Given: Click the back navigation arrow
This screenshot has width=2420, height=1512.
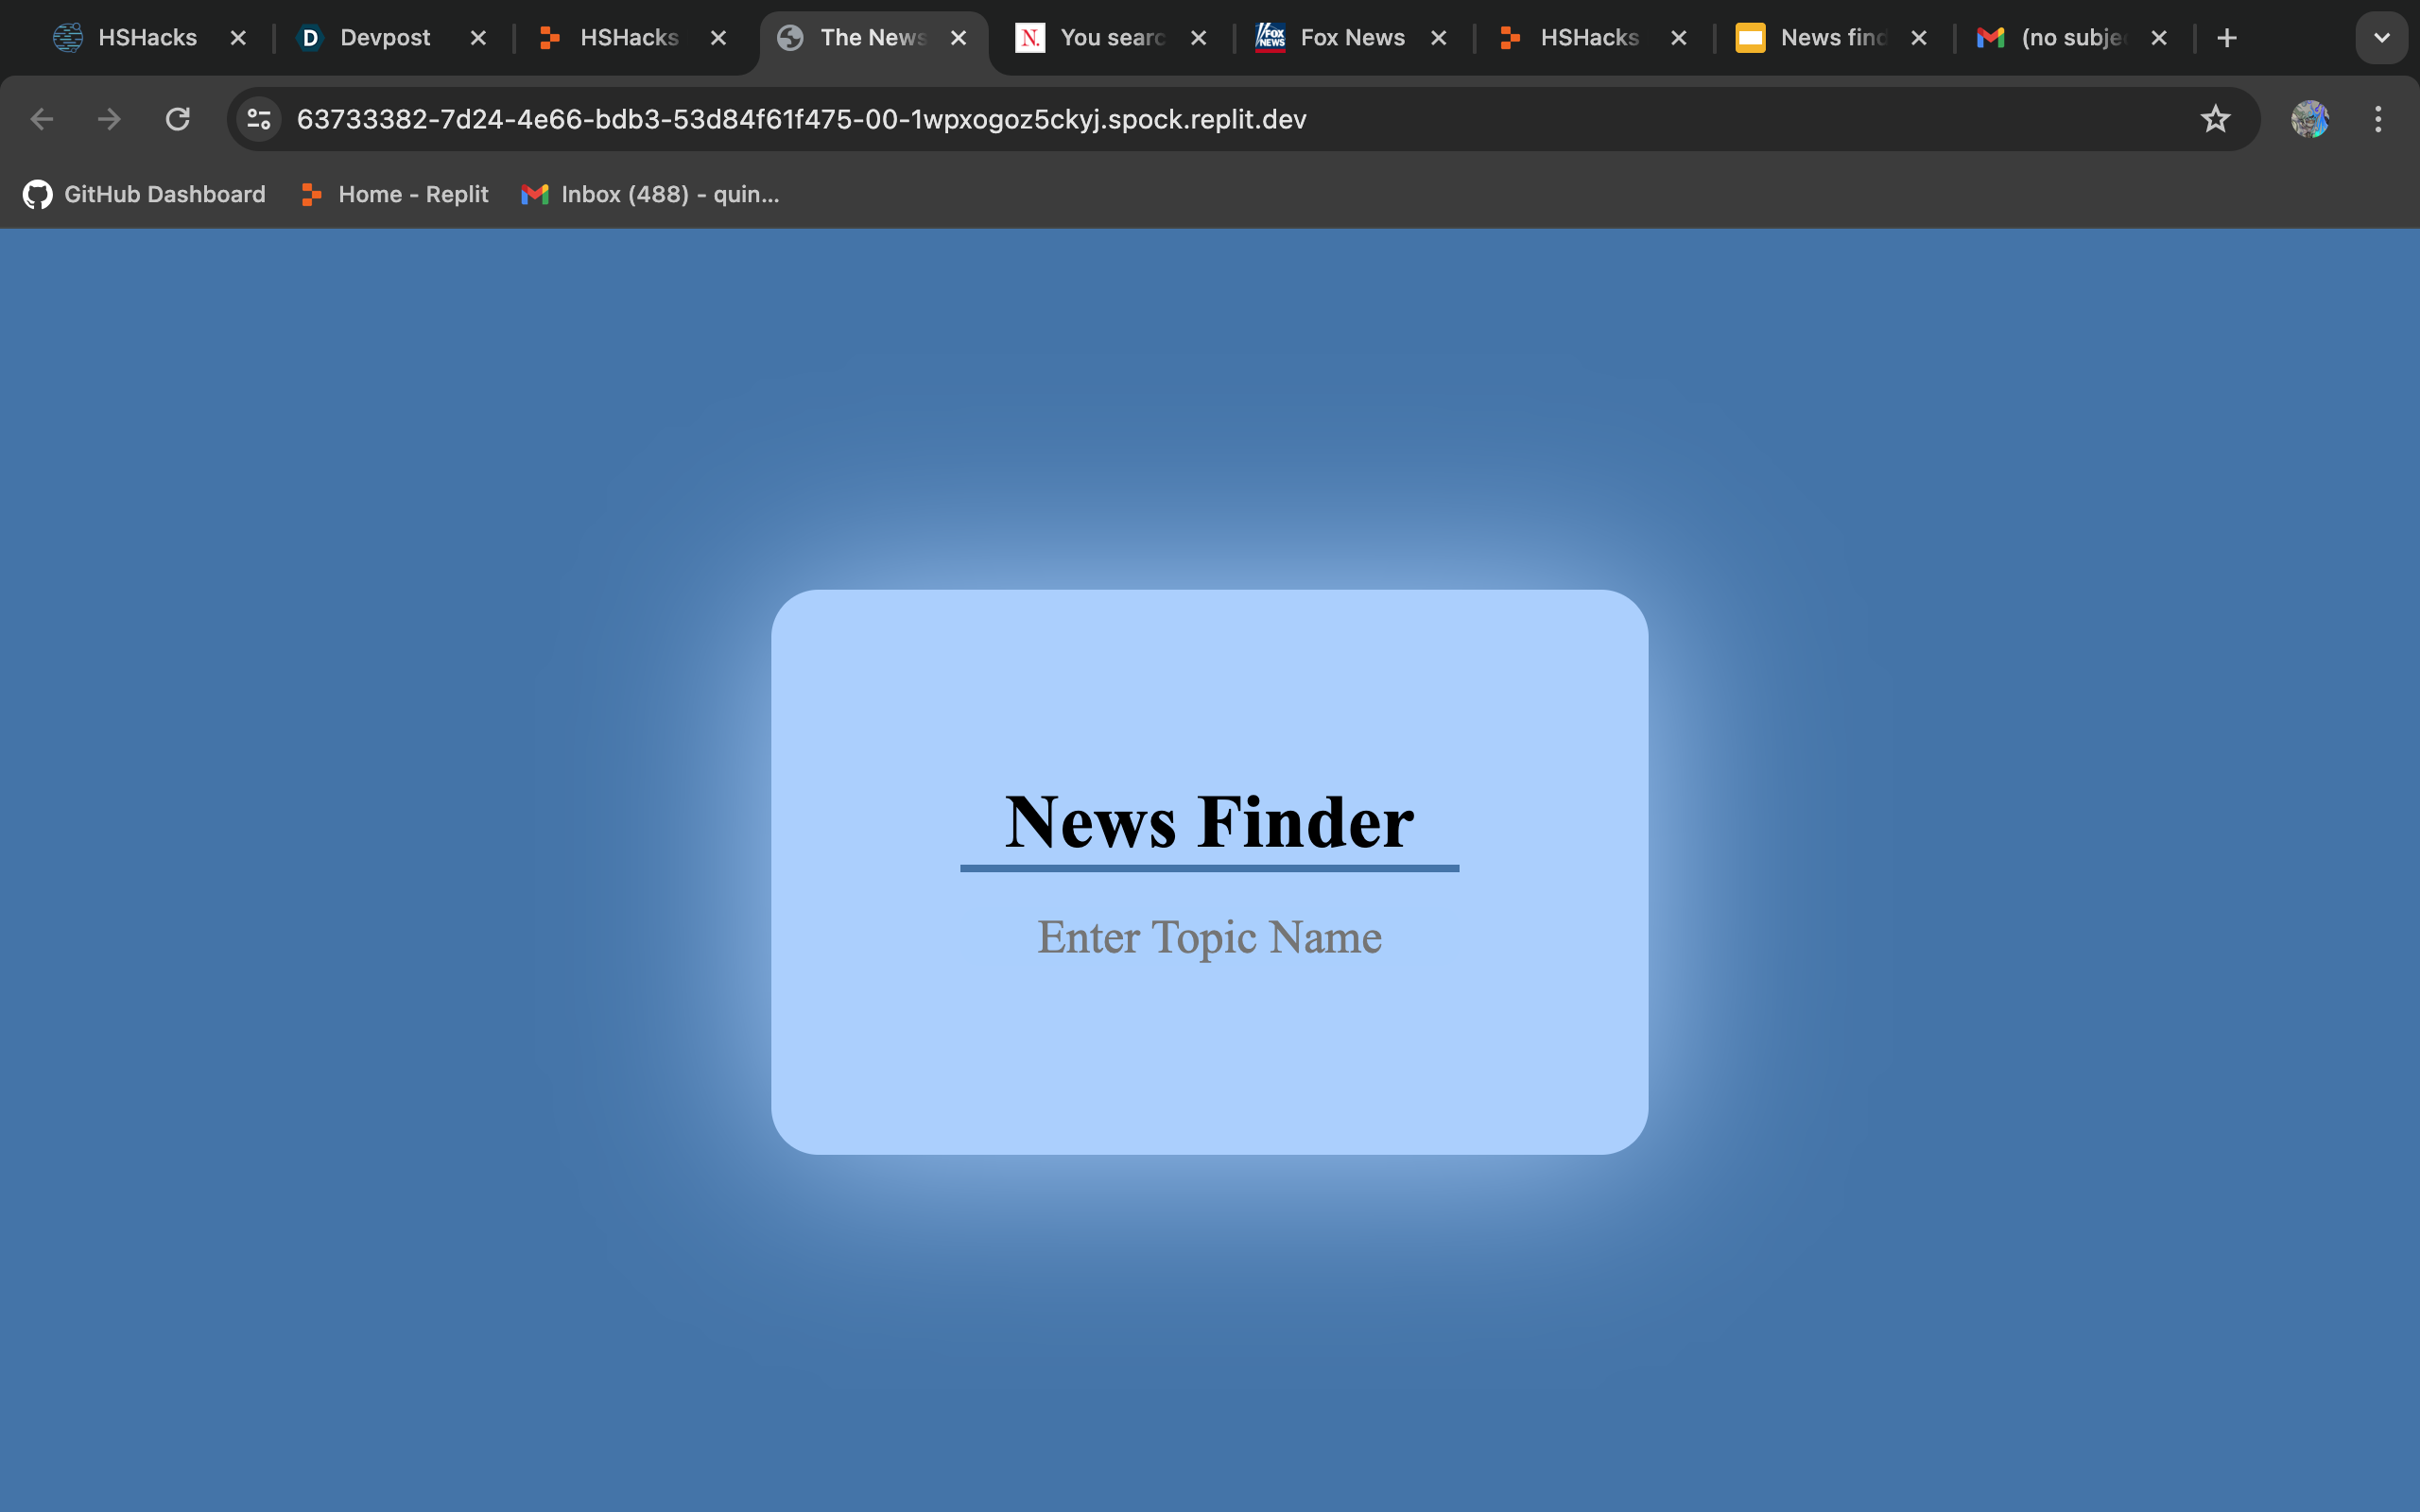Looking at the screenshot, I should click(x=41, y=119).
